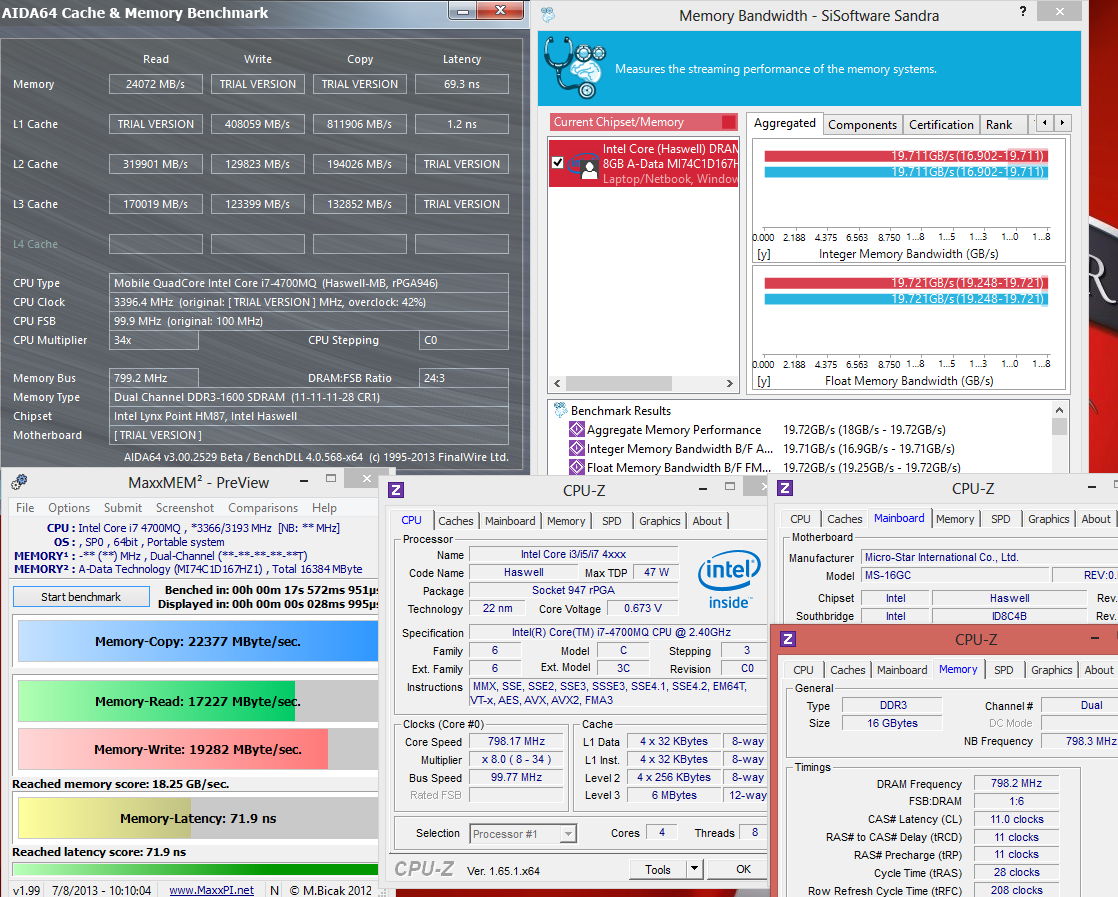Click the Memory-Read result bar

point(198,701)
